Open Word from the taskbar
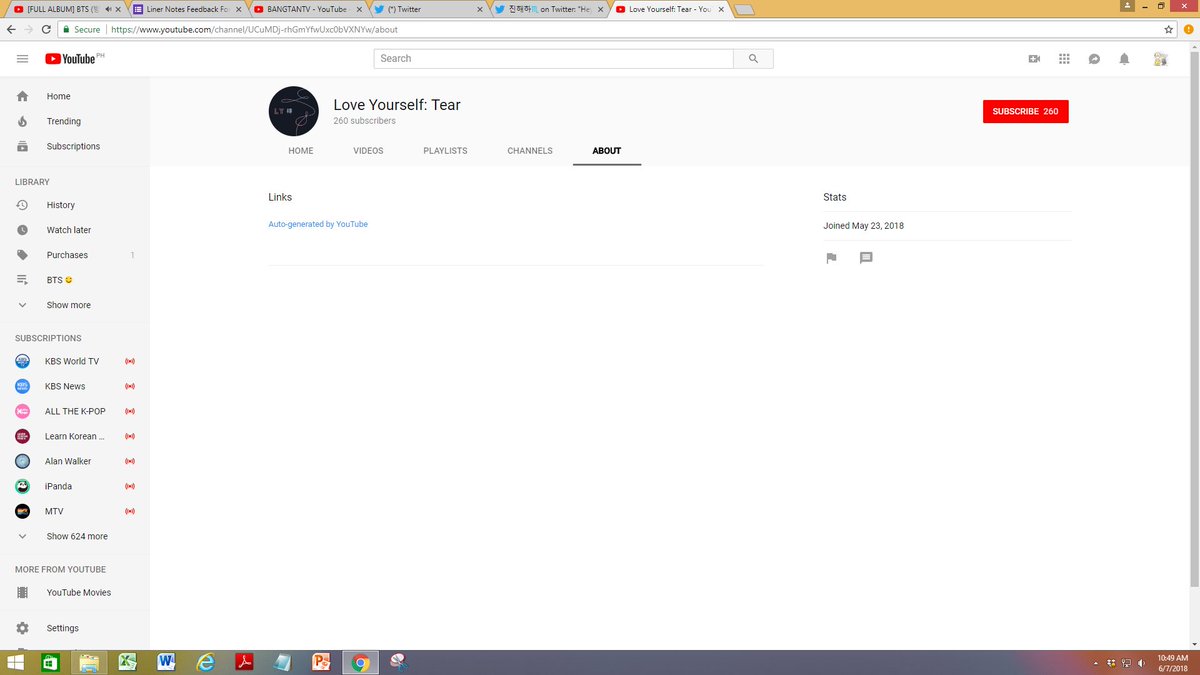Viewport: 1200px width, 675px height. pos(167,662)
